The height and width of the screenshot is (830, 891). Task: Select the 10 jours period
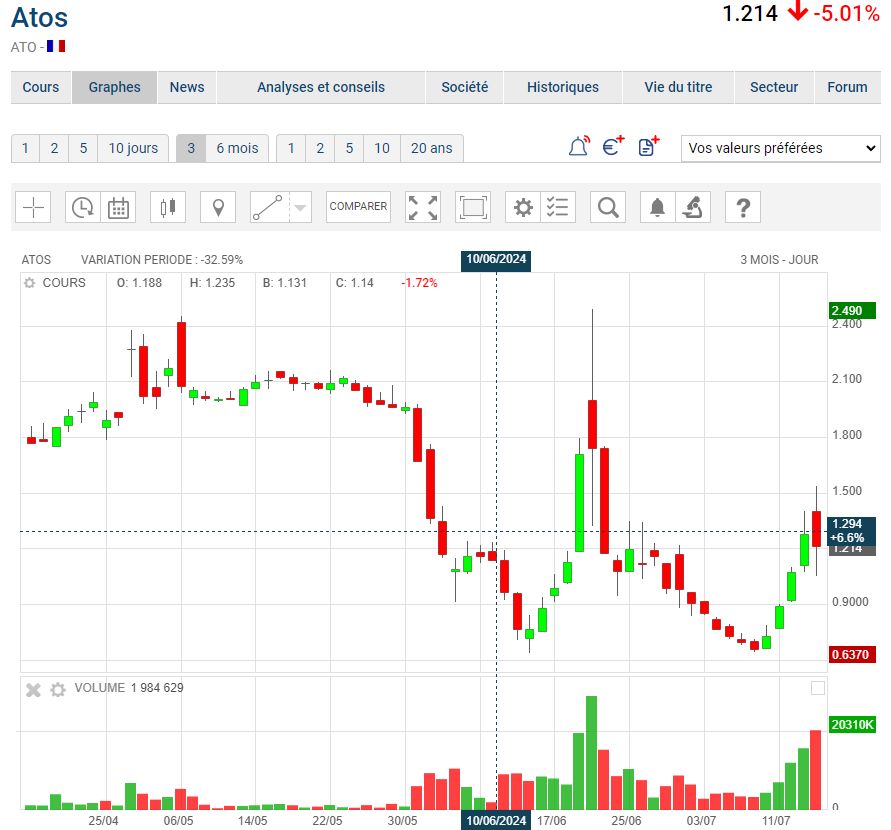133,148
